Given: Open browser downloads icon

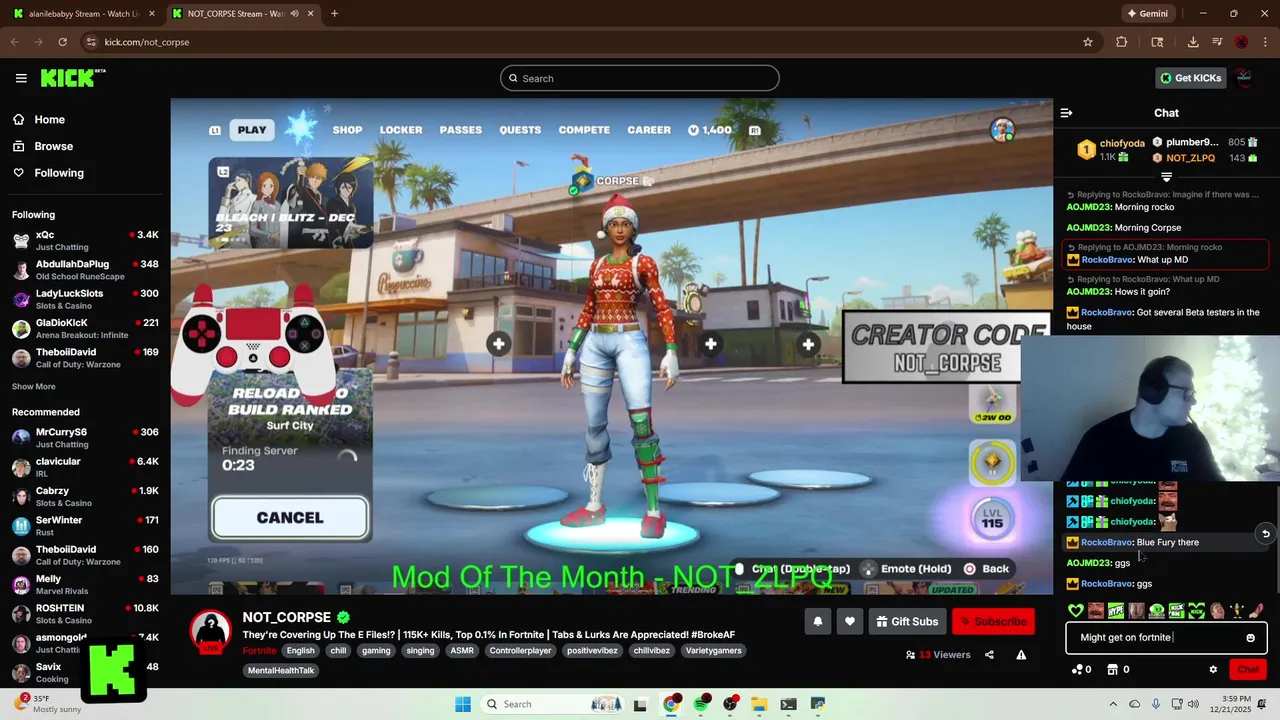Looking at the screenshot, I should tap(1193, 42).
